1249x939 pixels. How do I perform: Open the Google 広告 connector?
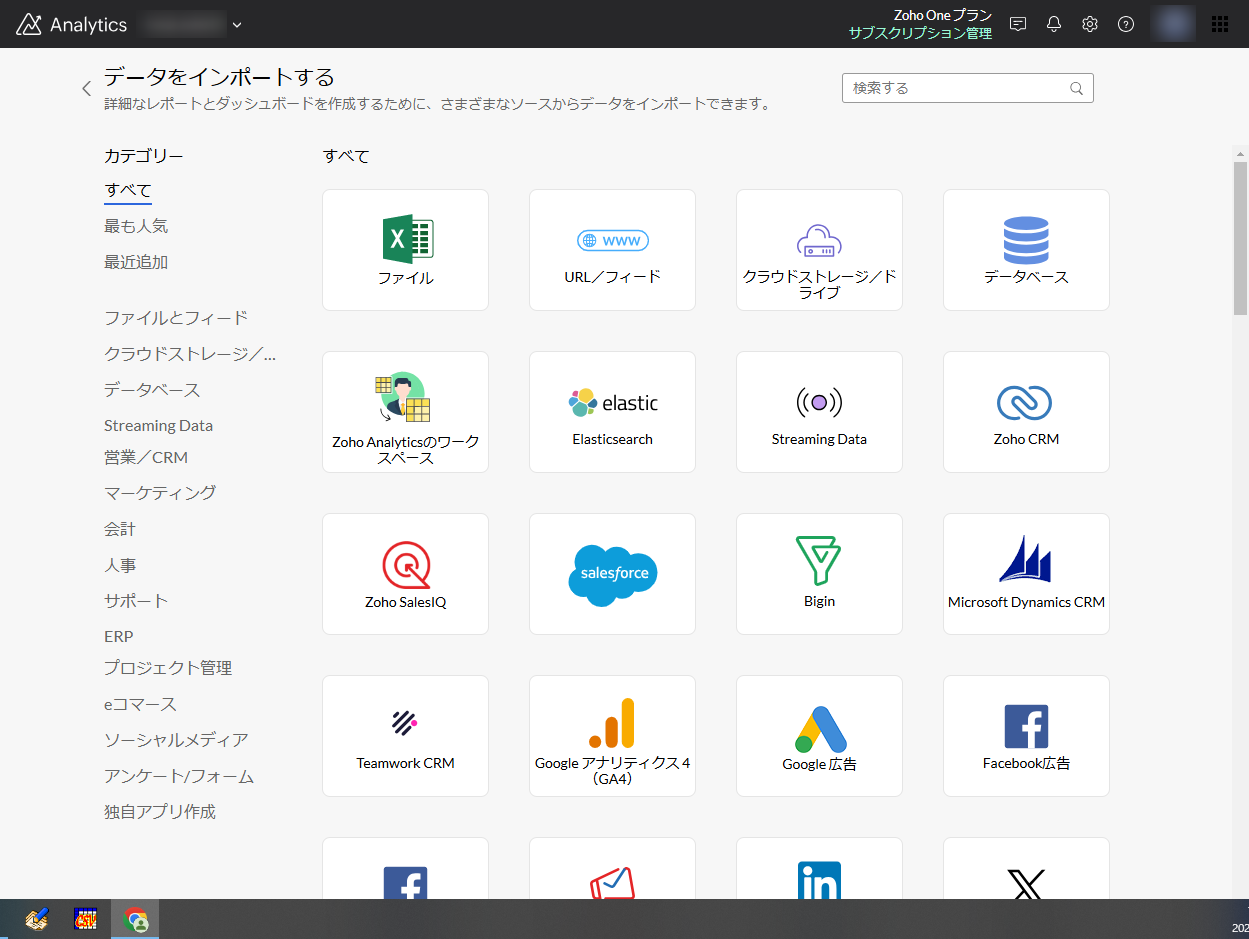[x=819, y=736]
